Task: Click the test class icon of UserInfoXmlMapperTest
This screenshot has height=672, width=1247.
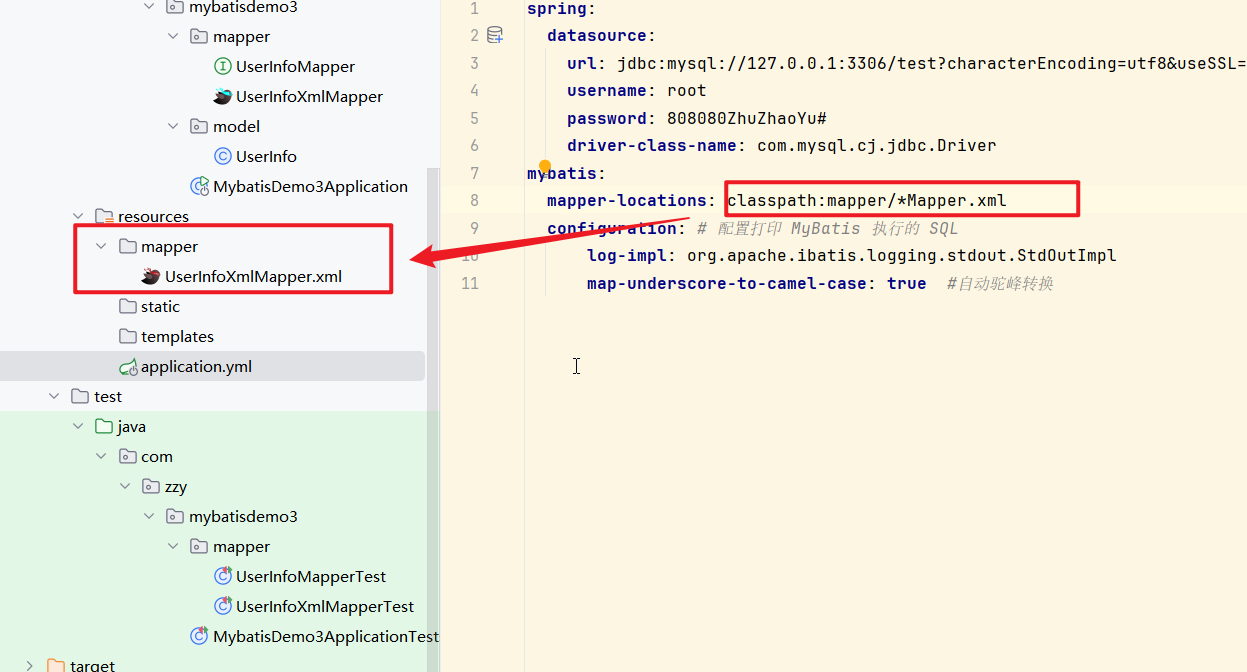Action: click(x=223, y=607)
